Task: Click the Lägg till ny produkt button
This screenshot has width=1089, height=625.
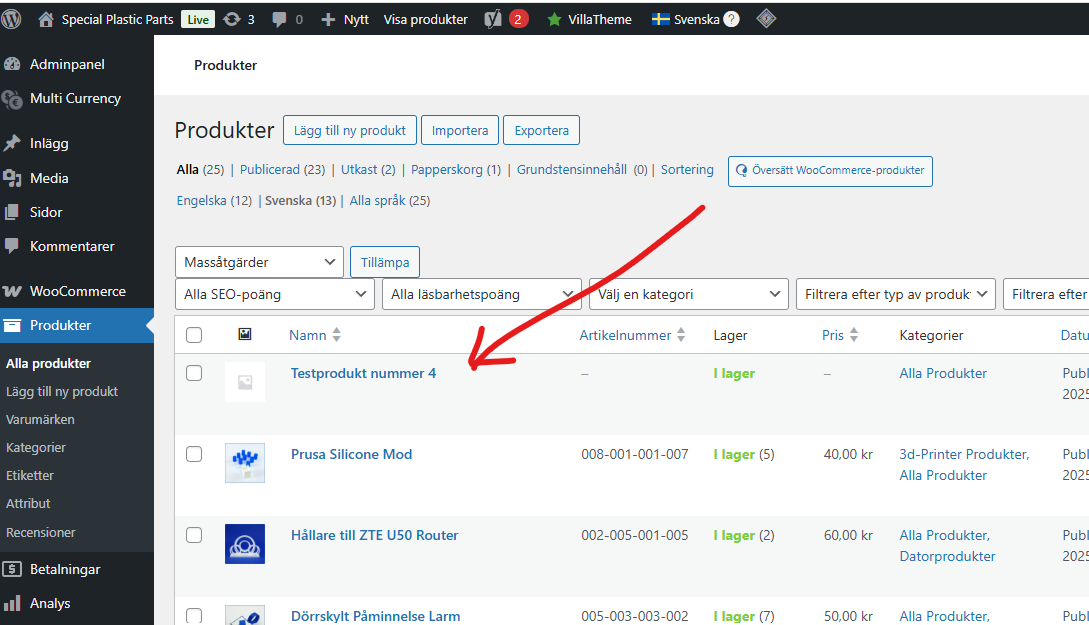Action: point(349,130)
